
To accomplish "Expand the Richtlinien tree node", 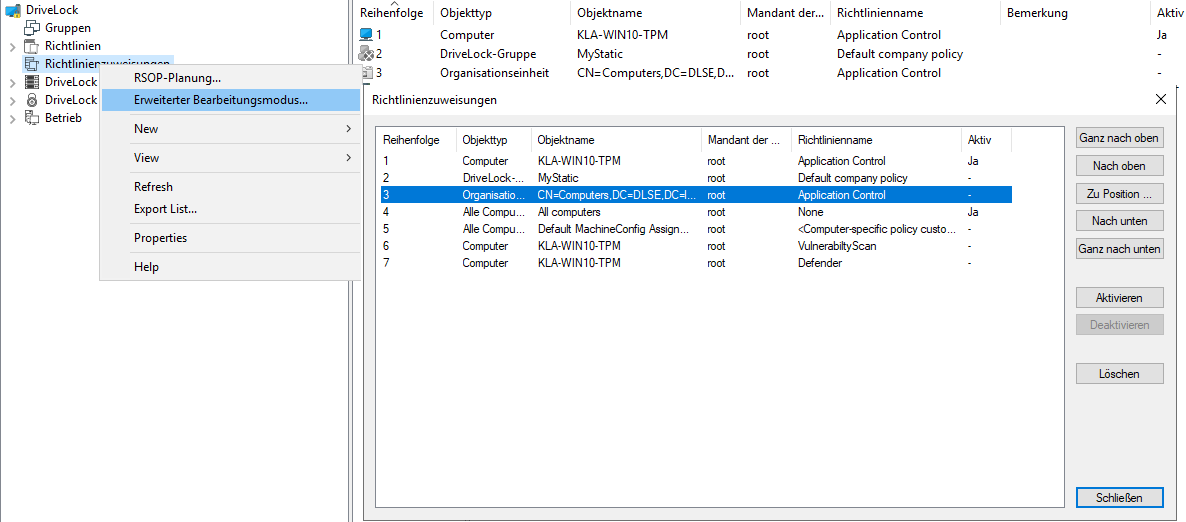I will coord(13,47).
